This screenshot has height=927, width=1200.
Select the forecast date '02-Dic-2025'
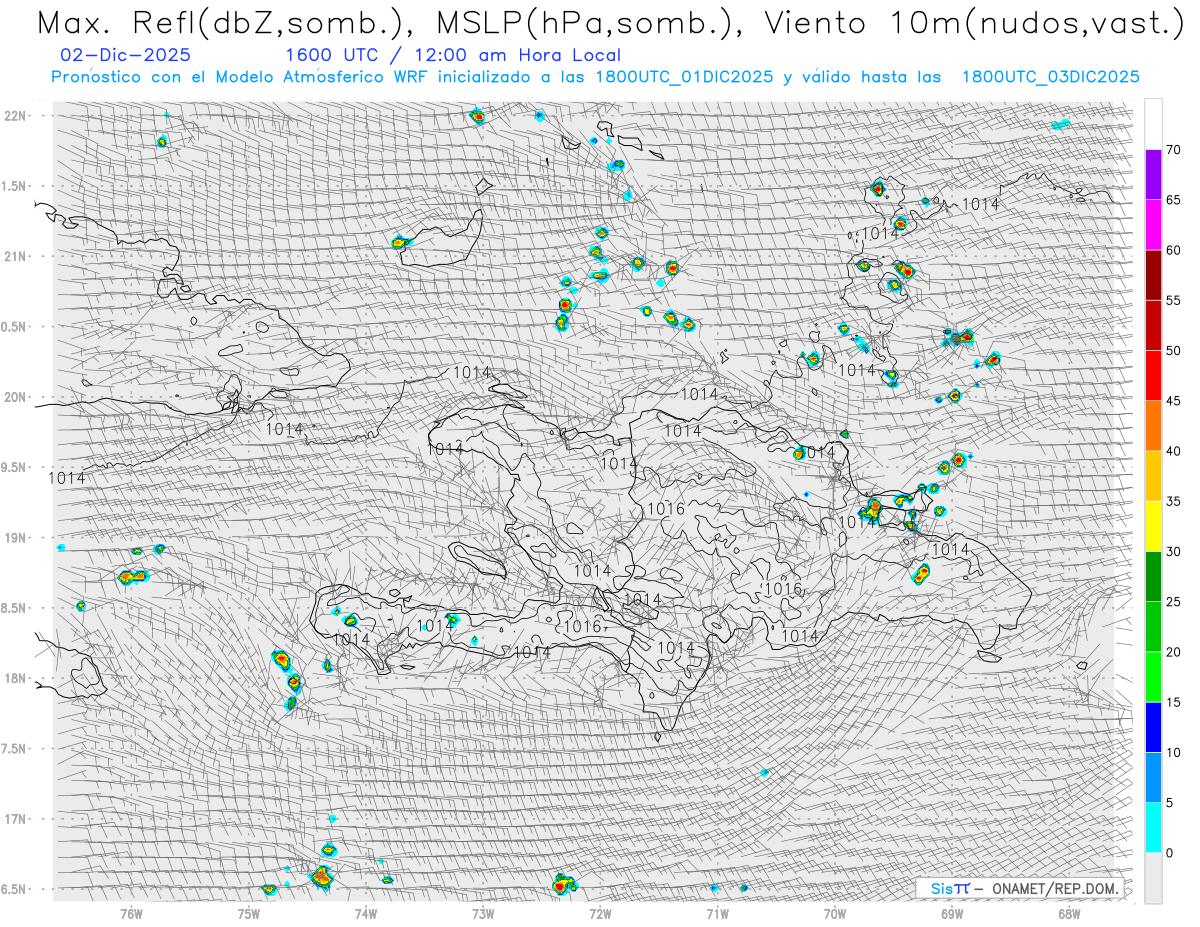(x=126, y=56)
